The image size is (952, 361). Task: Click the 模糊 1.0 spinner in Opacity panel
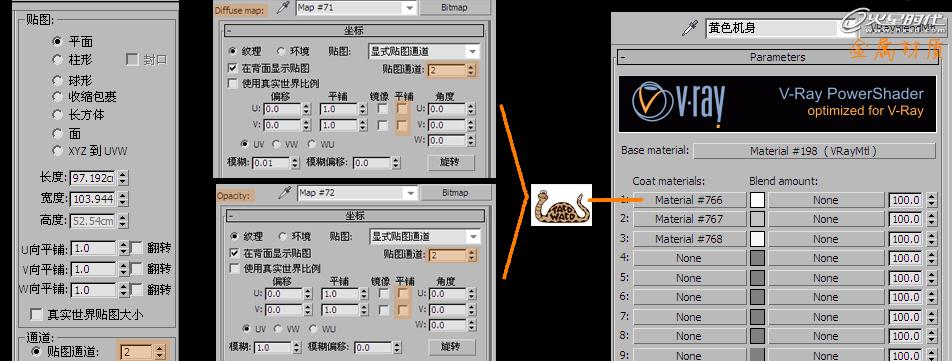pyautogui.click(x=296, y=348)
